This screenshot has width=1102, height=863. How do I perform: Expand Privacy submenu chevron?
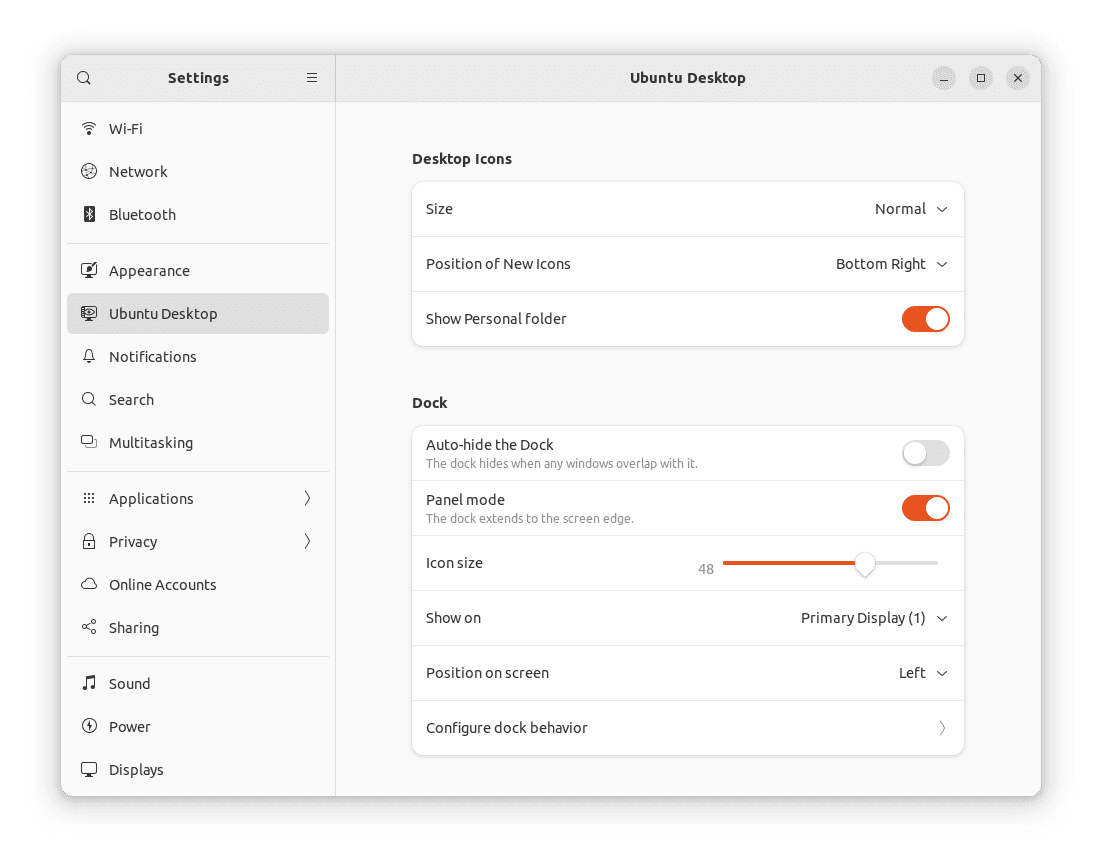(307, 541)
